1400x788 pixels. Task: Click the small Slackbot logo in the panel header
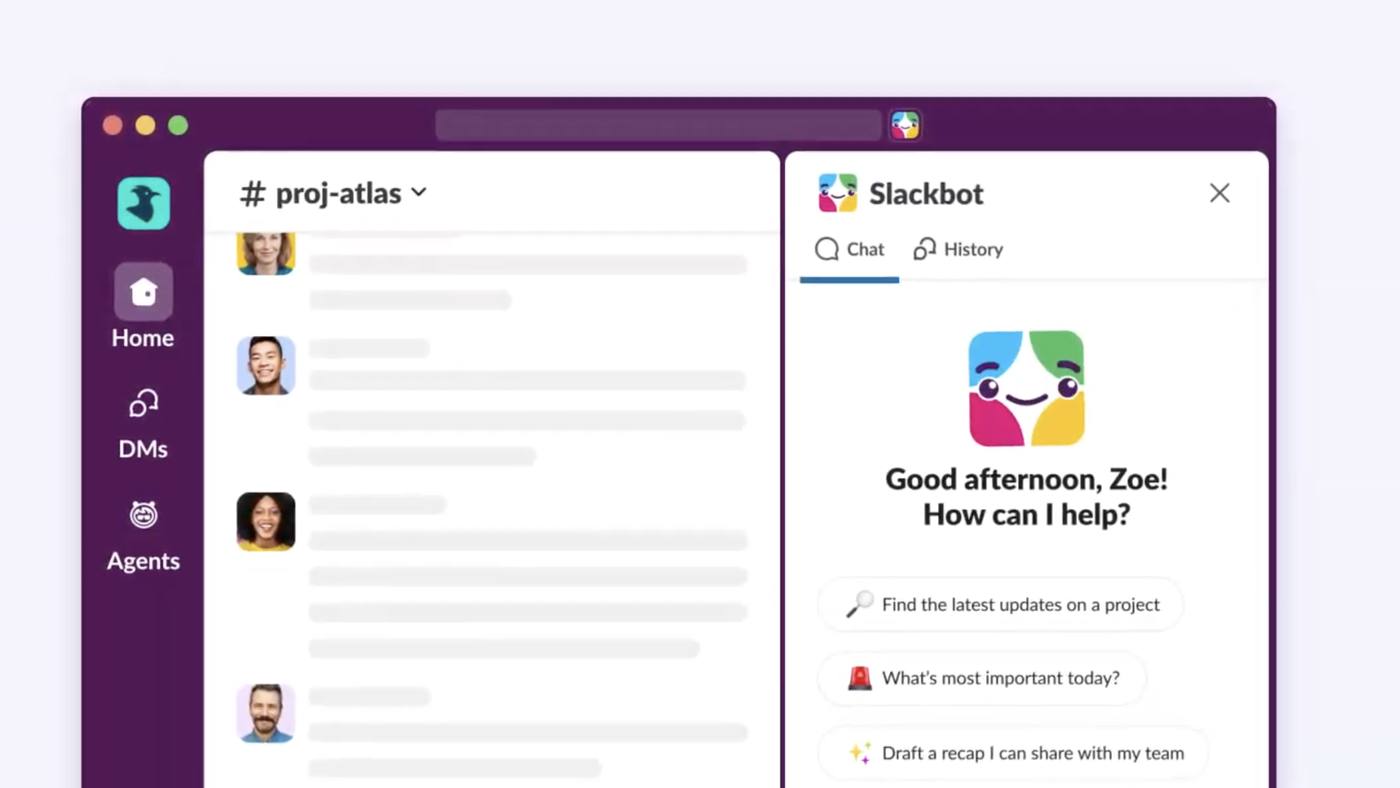[837, 193]
